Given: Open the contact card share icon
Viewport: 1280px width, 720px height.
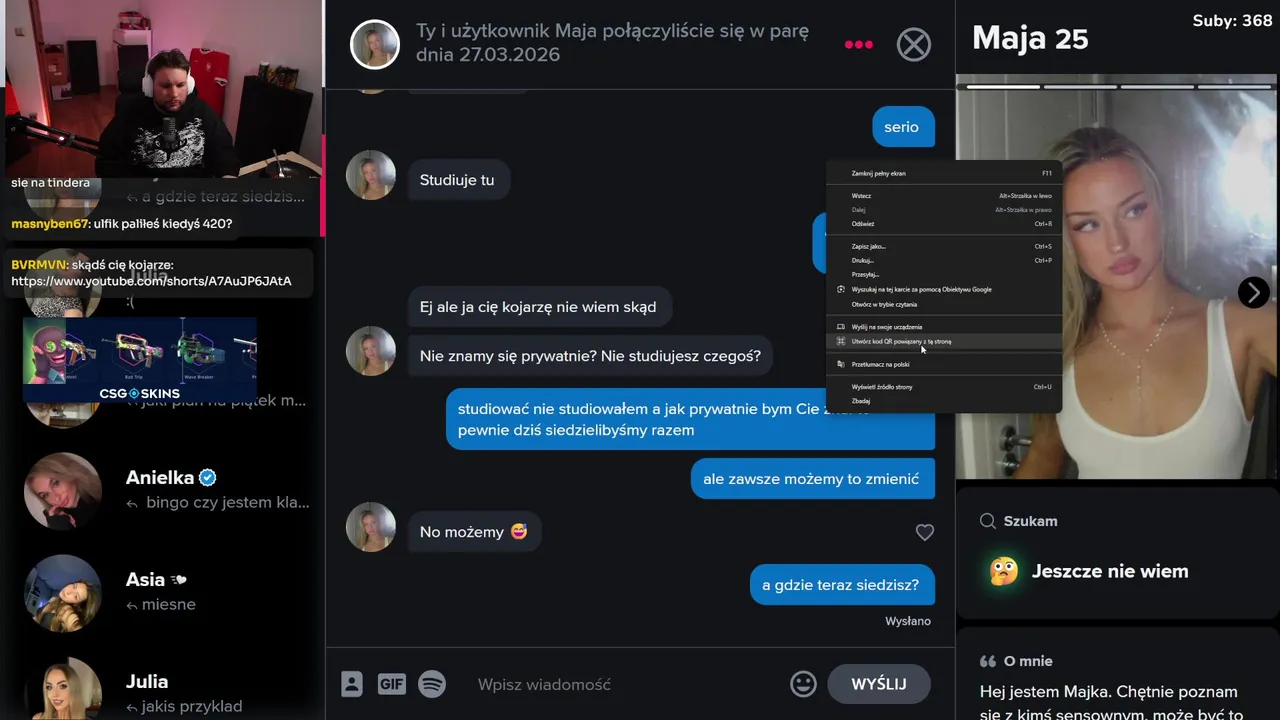Looking at the screenshot, I should (x=352, y=684).
